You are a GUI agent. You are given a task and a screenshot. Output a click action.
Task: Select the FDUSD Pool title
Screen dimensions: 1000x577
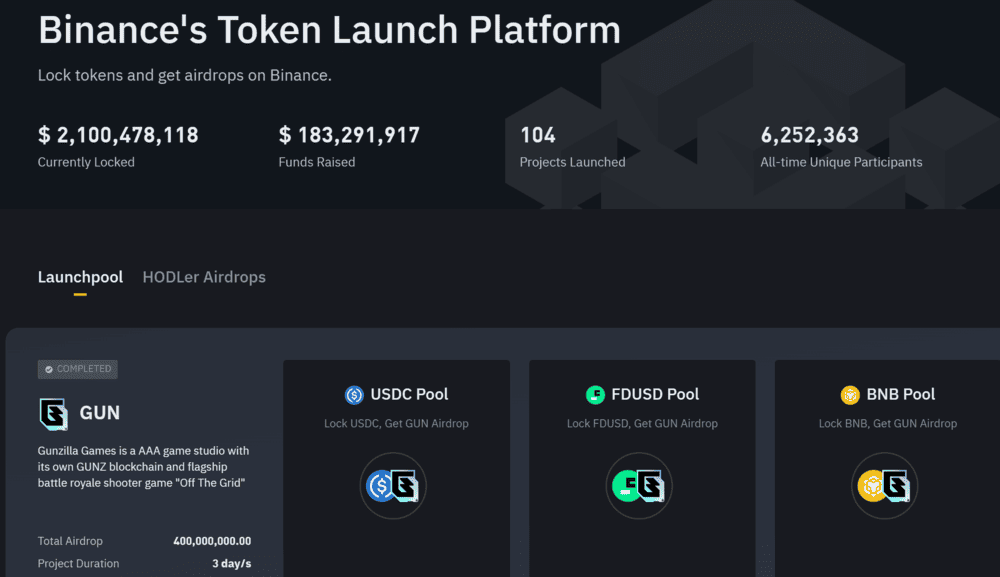[655, 395]
